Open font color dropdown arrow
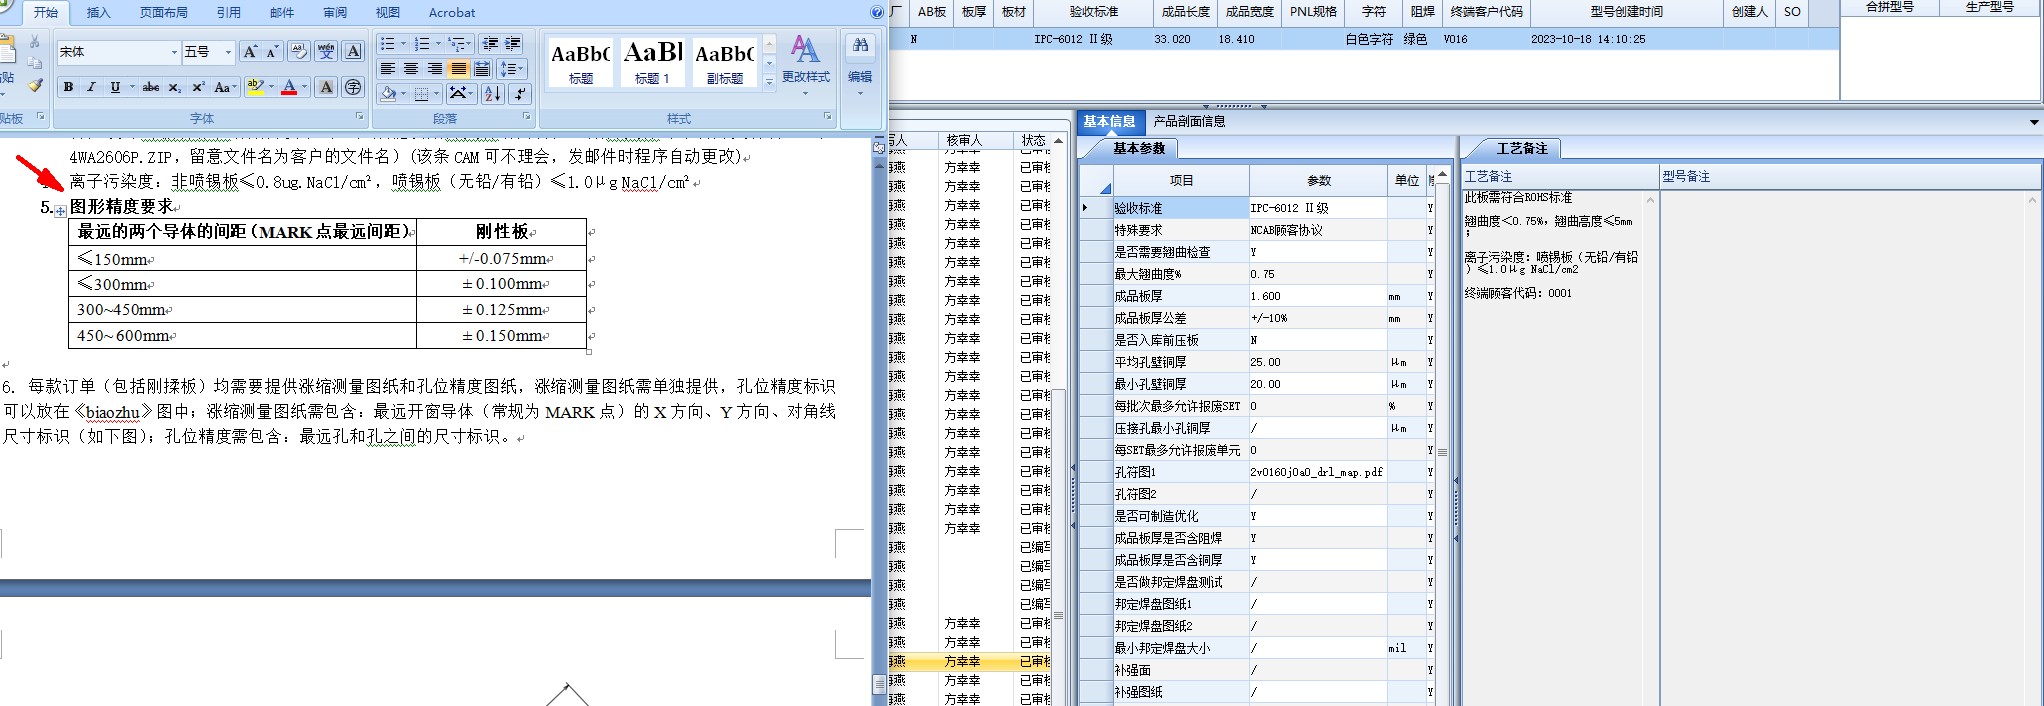Image resolution: width=2044 pixels, height=706 pixels. coord(304,88)
